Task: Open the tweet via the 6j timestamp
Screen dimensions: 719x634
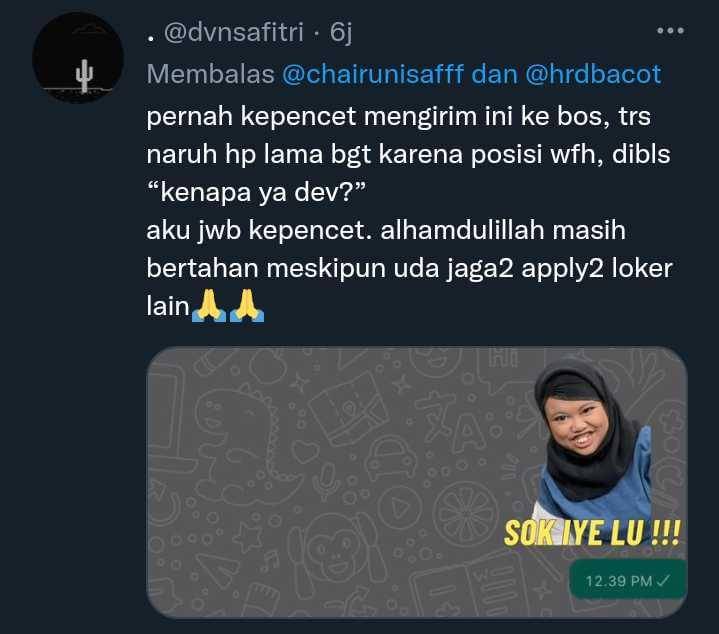Action: 341,32
